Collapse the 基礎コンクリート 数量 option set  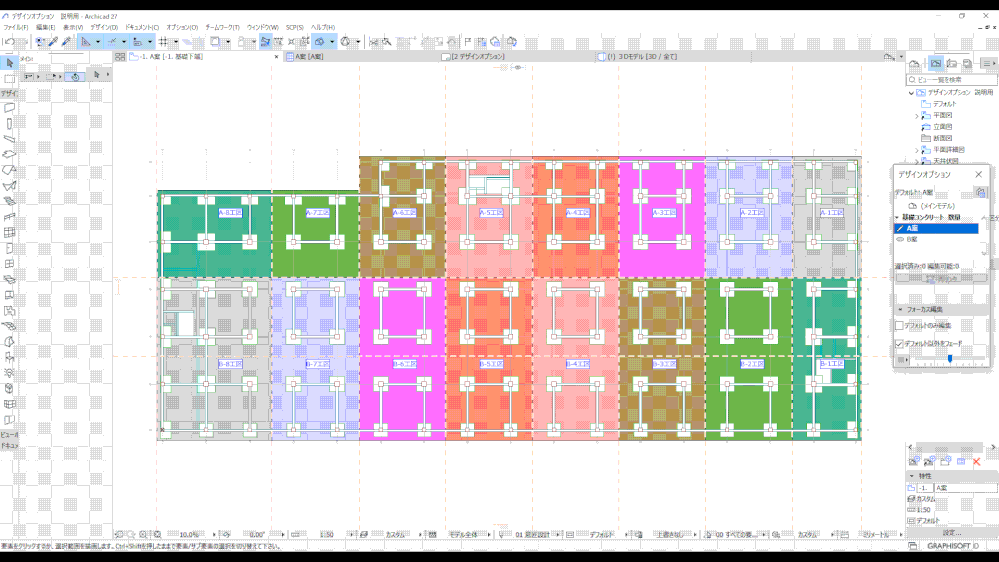point(897,218)
